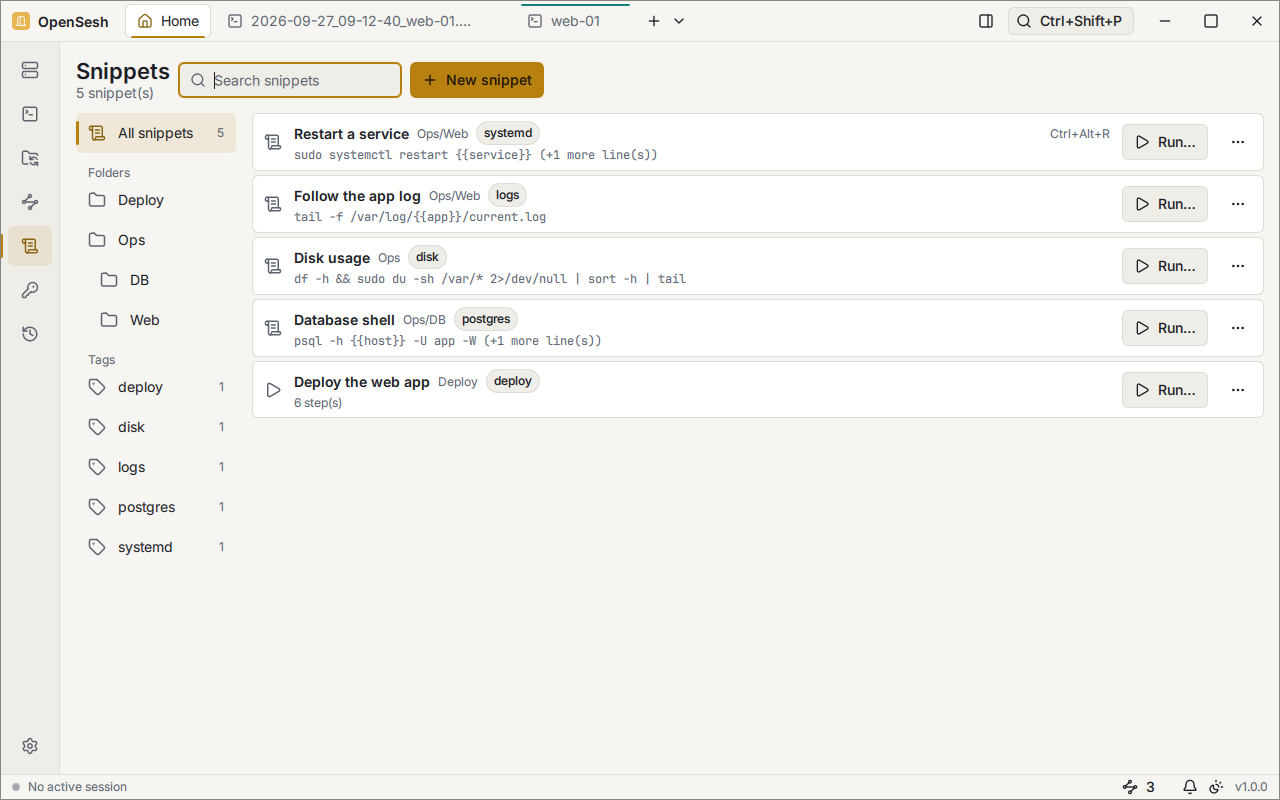Run the Follow the app log snippet
The image size is (1280, 800).
pos(1165,204)
